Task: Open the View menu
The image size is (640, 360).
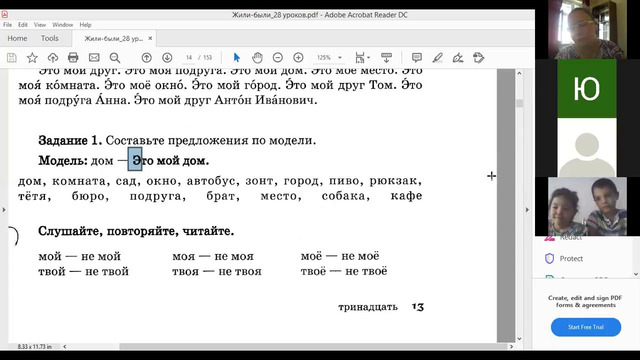Action: pos(40,24)
